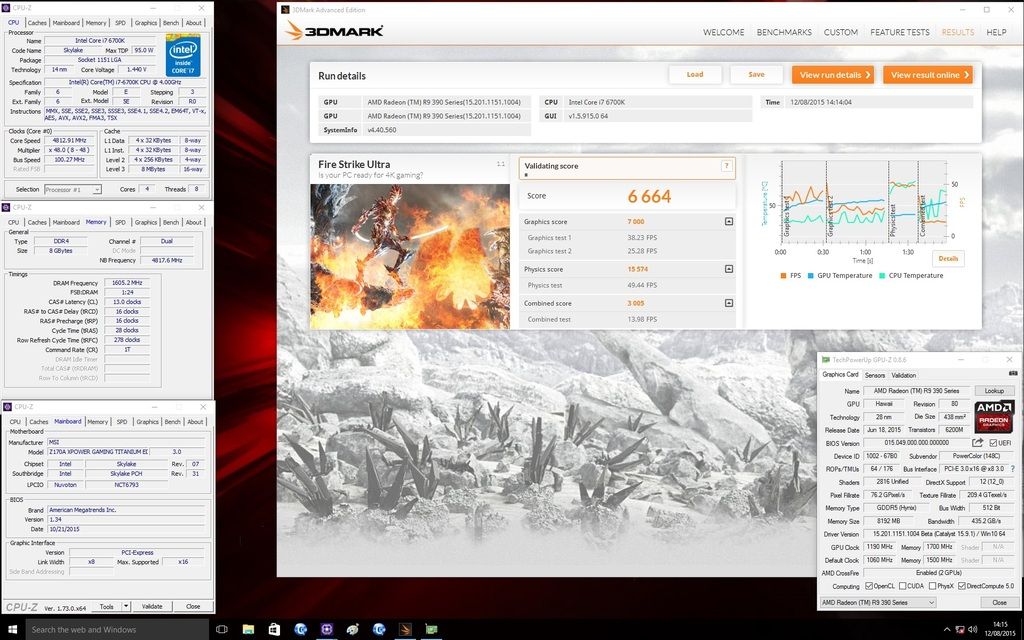The height and width of the screenshot is (640, 1024).
Task: Click the AMD Radeon Graphics logo in GPU-Z
Action: point(994,417)
